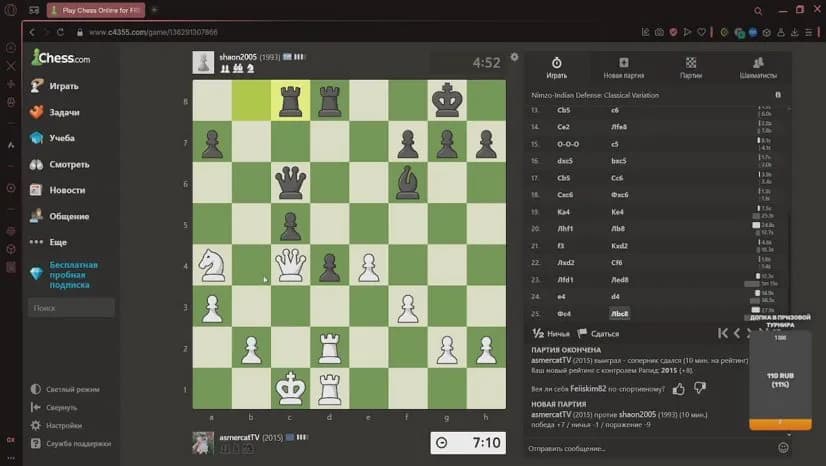The image size is (826, 466).
Task: Switch to the Новая партия tab
Action: click(x=623, y=68)
